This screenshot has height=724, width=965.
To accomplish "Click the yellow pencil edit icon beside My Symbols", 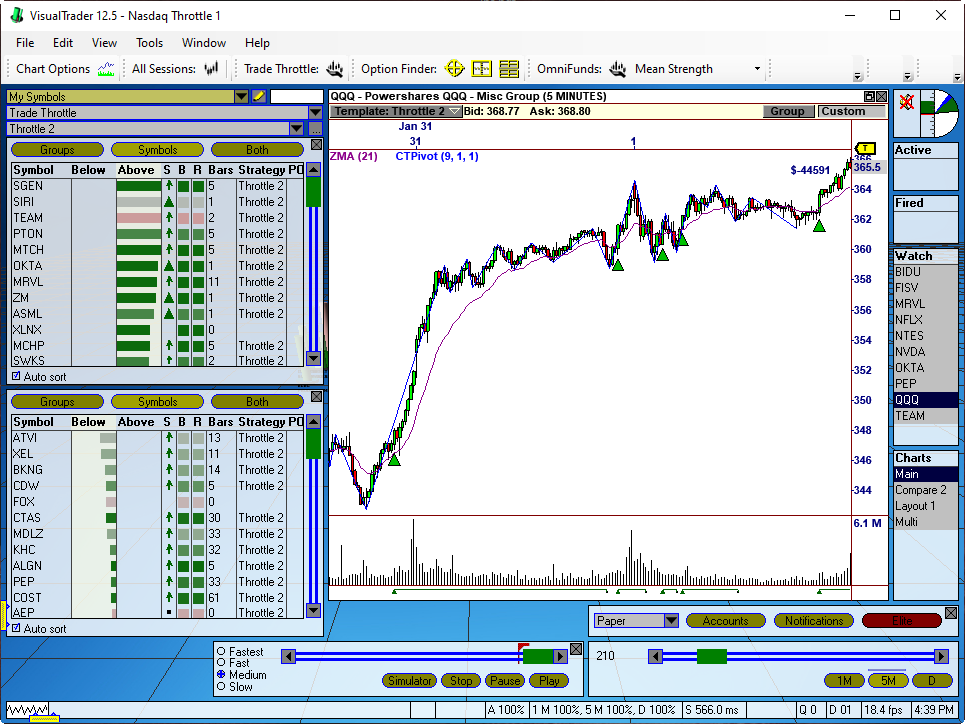I will pyautogui.click(x=258, y=97).
